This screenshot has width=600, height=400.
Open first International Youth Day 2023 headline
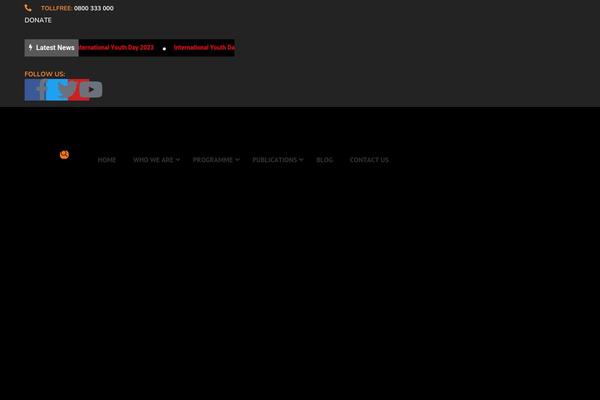click(x=116, y=47)
